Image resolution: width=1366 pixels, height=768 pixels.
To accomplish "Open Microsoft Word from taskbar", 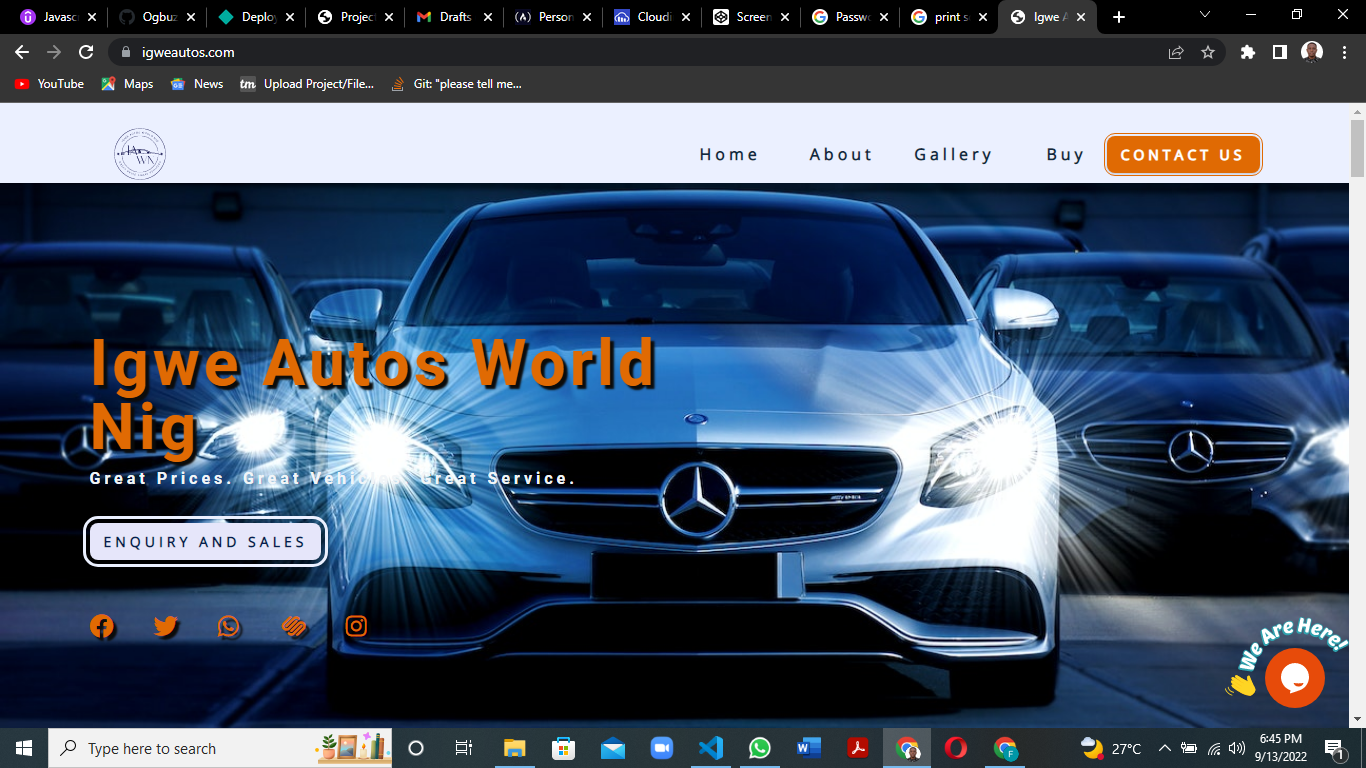I will 809,748.
